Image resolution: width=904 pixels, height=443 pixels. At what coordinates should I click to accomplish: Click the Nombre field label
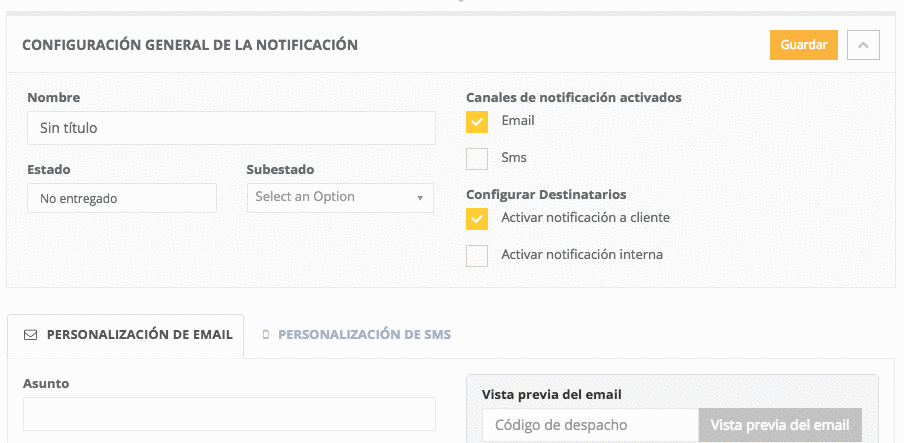[x=54, y=97]
